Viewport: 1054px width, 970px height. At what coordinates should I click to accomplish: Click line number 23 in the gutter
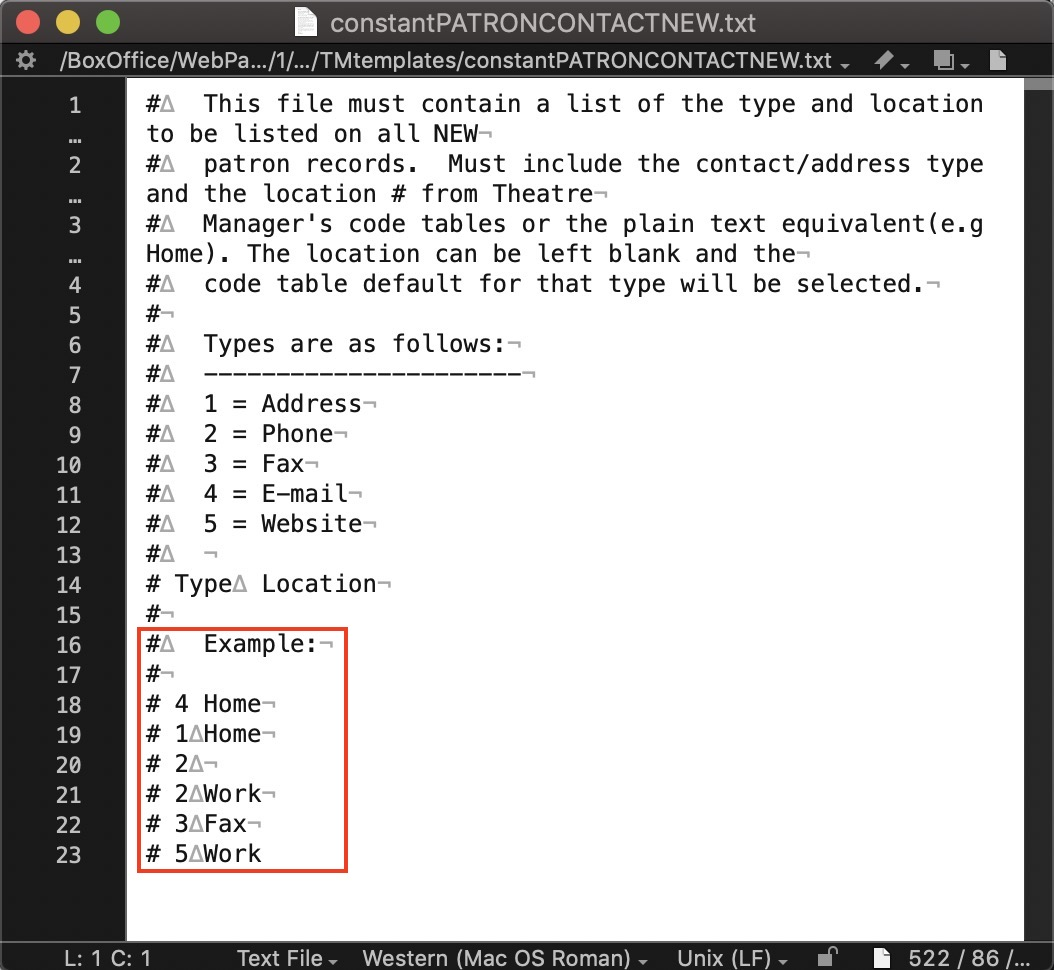pyautogui.click(x=69, y=854)
